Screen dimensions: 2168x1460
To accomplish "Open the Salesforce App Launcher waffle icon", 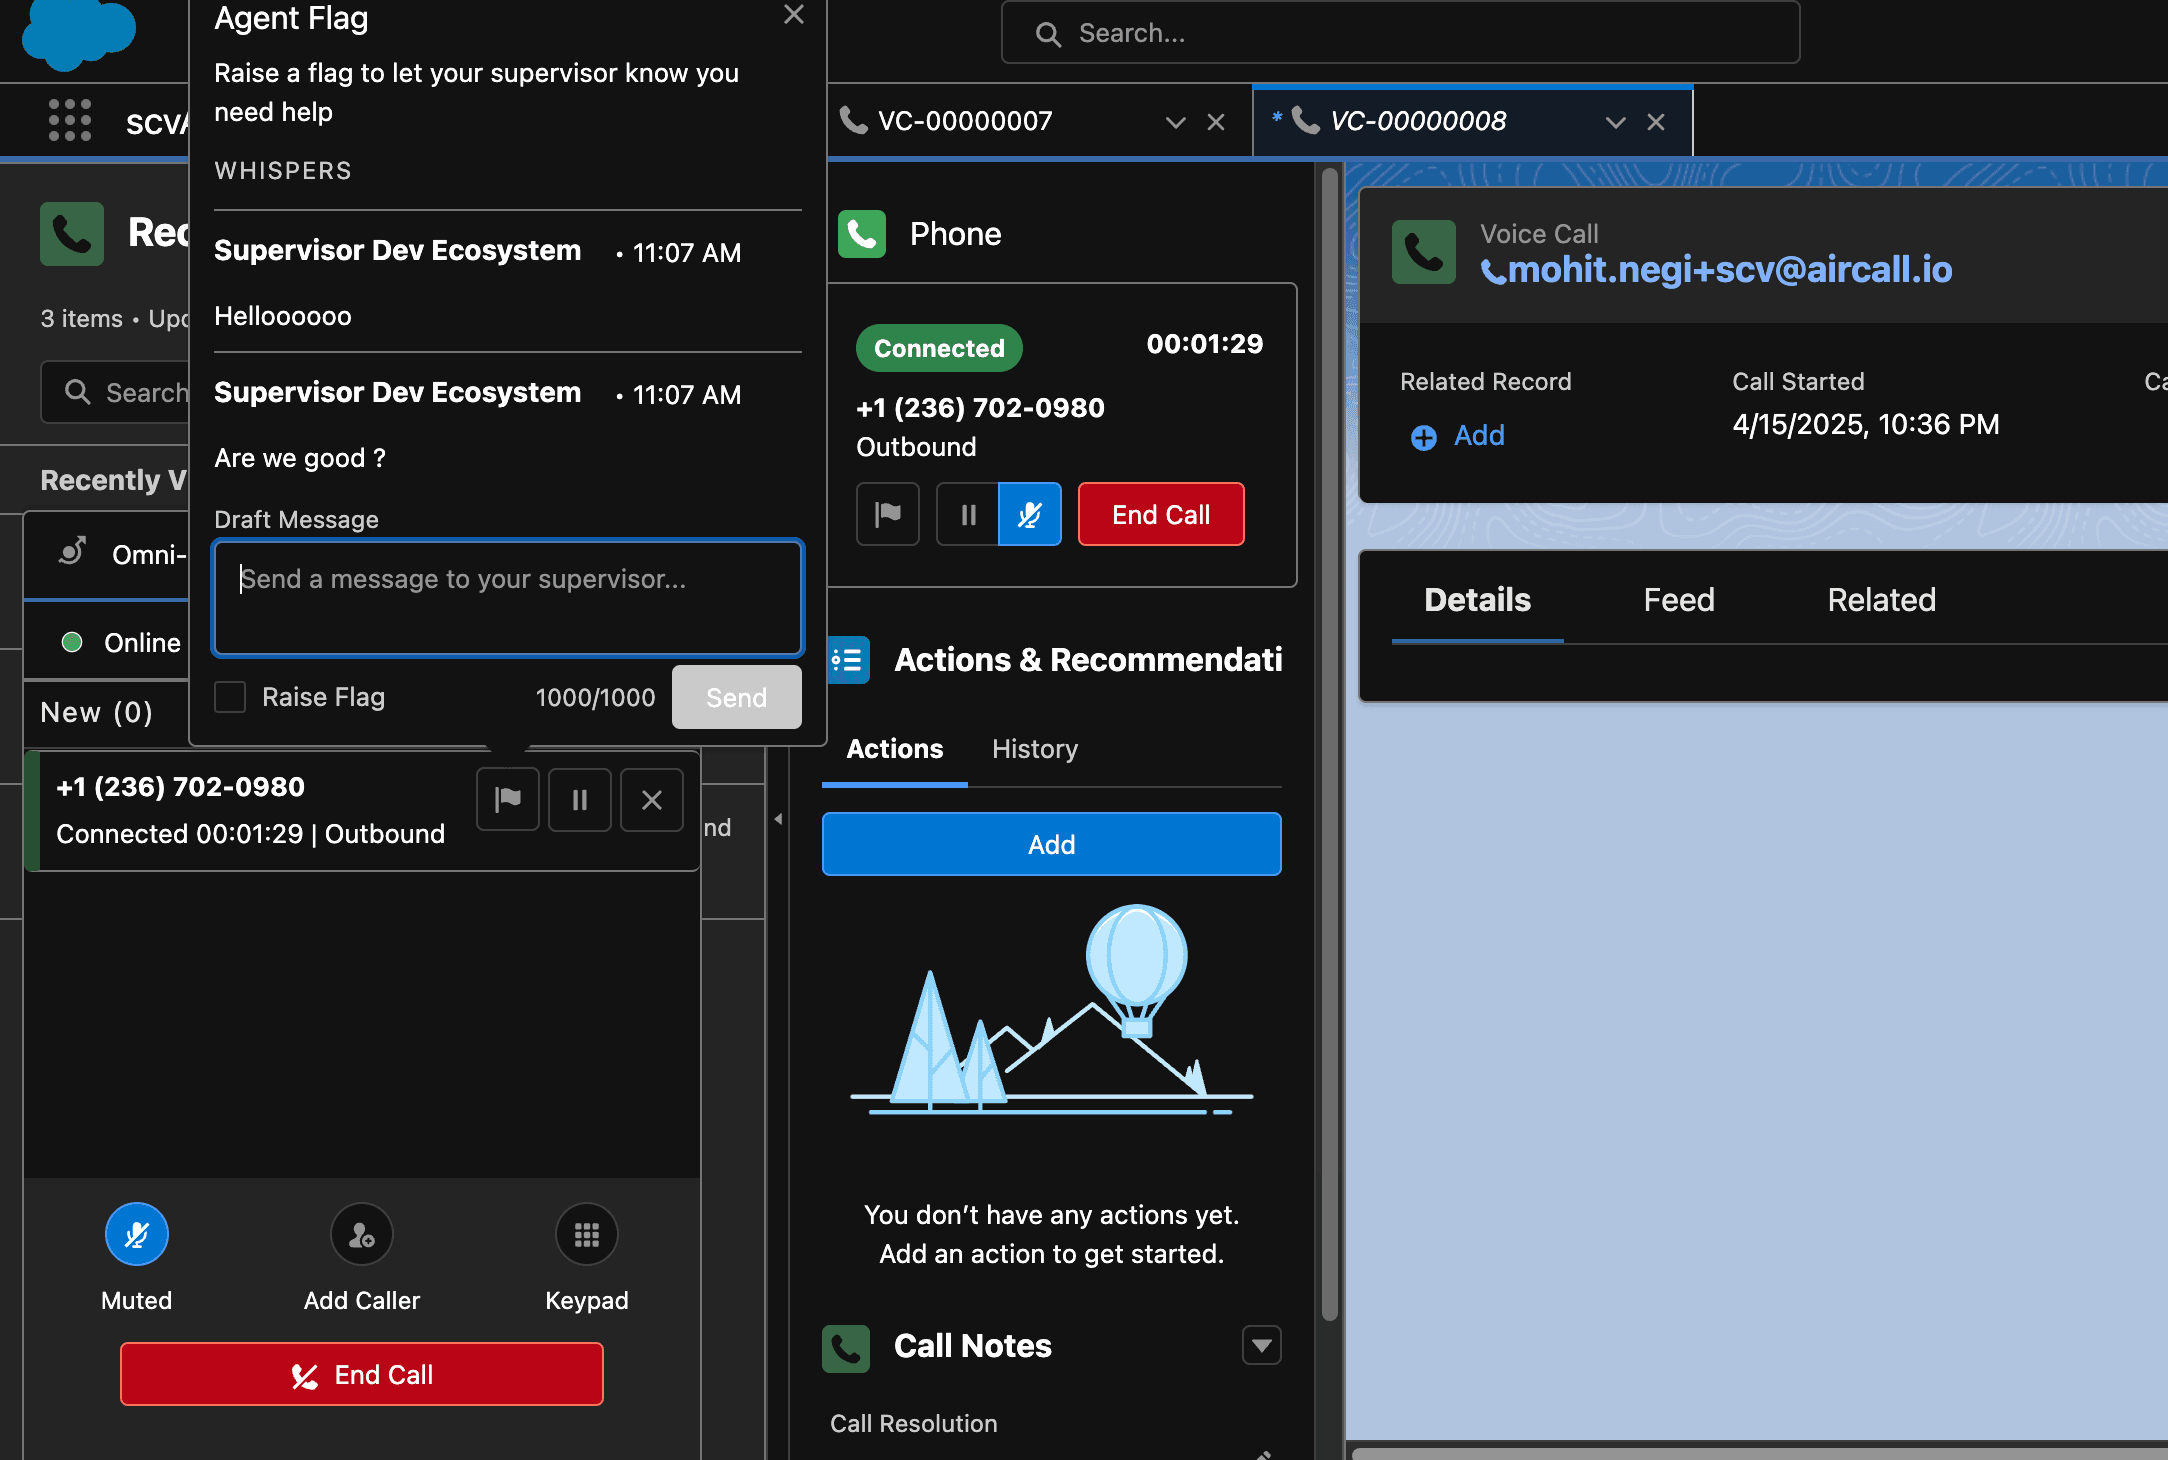I will pos(68,120).
